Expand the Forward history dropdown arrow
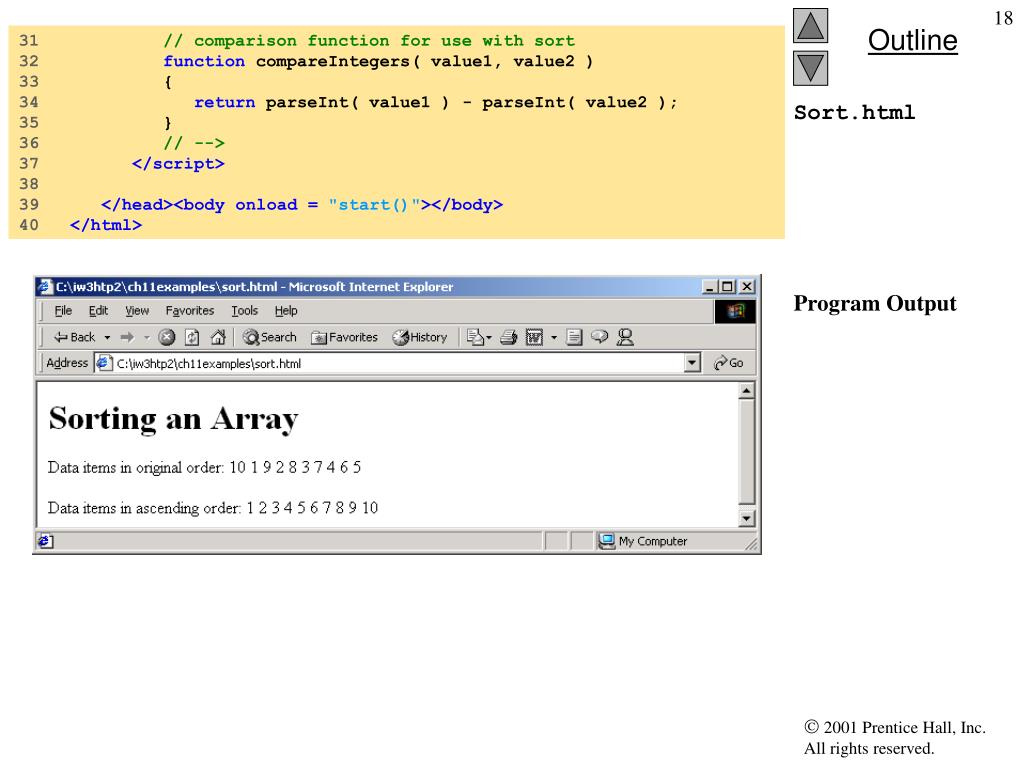The image size is (1024, 768). (147, 338)
